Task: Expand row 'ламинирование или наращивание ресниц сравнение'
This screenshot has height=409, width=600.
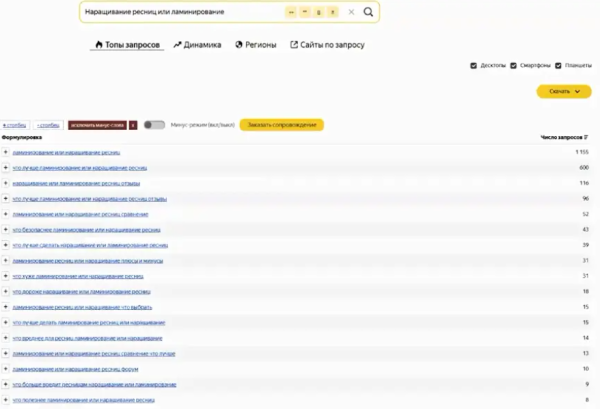Action: point(5,214)
